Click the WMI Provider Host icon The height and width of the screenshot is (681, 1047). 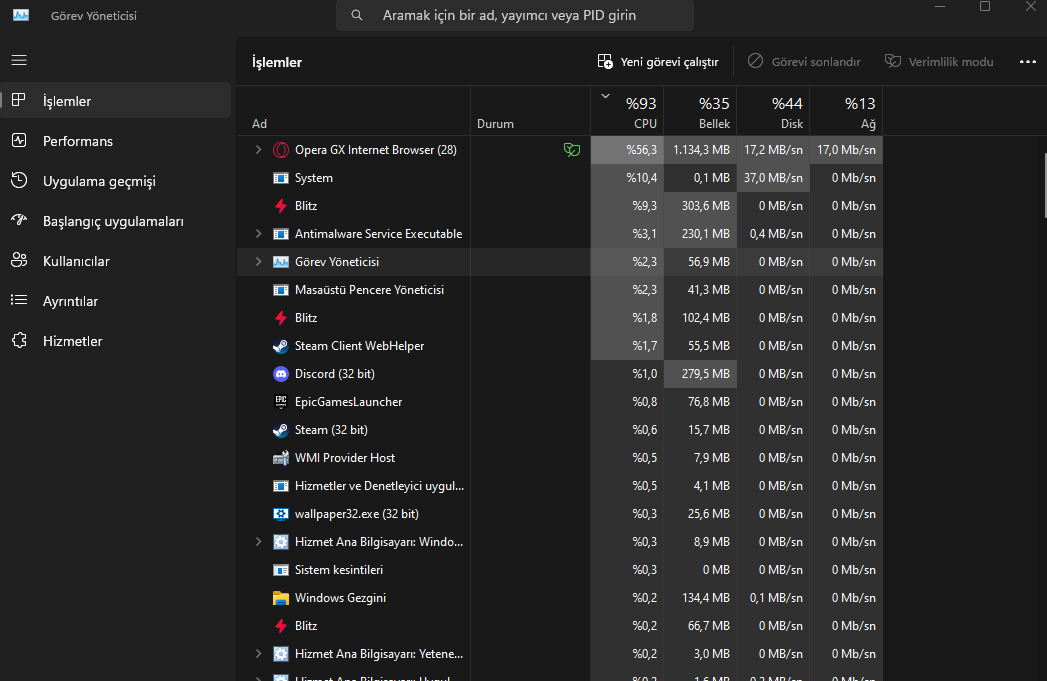click(x=281, y=458)
